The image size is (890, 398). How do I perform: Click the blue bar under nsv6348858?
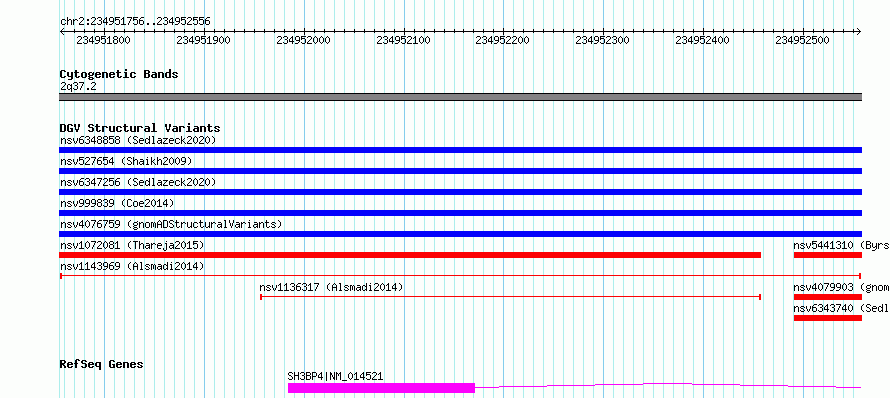click(460, 150)
